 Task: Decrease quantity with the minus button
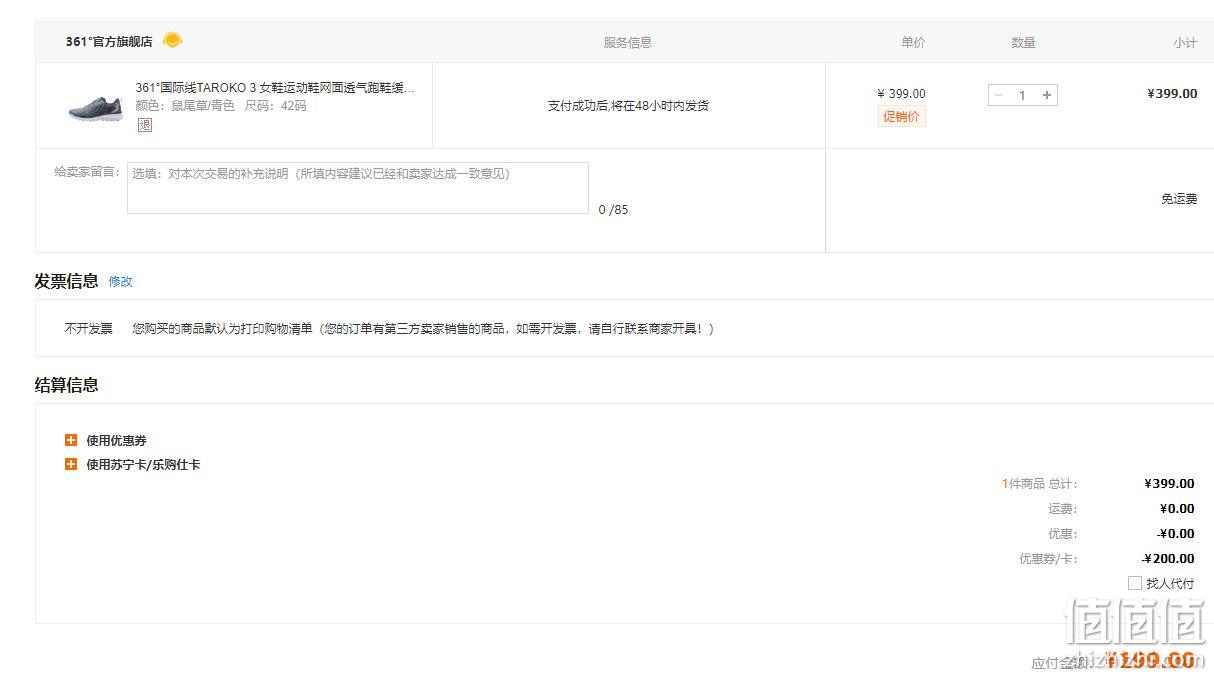click(998, 95)
